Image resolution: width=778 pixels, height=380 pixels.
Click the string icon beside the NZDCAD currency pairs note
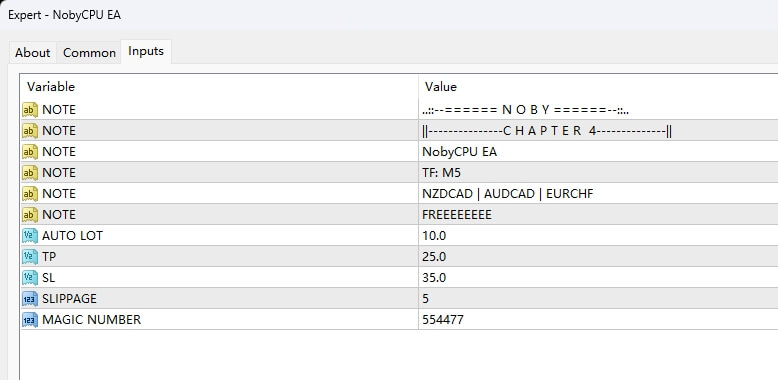point(30,193)
